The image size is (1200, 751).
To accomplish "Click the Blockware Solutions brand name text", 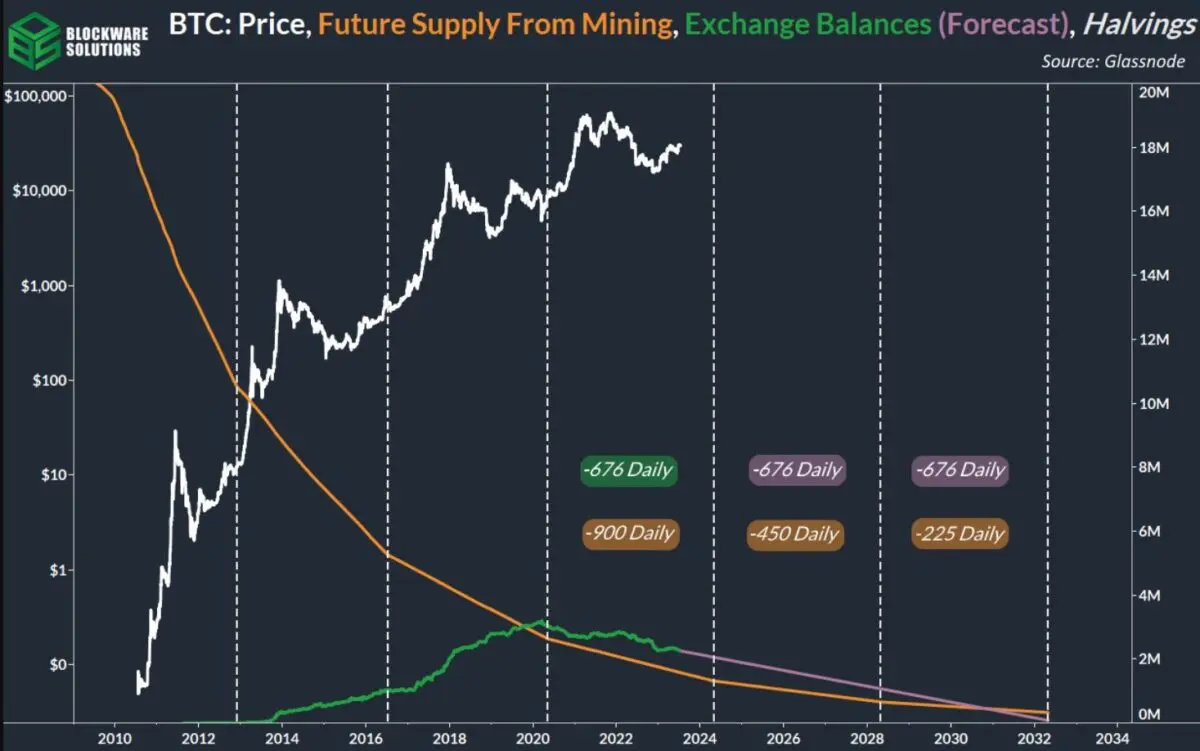I will point(107,41).
